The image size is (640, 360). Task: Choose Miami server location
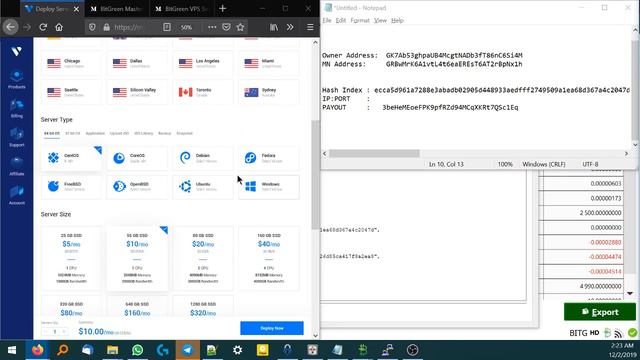pos(269,63)
